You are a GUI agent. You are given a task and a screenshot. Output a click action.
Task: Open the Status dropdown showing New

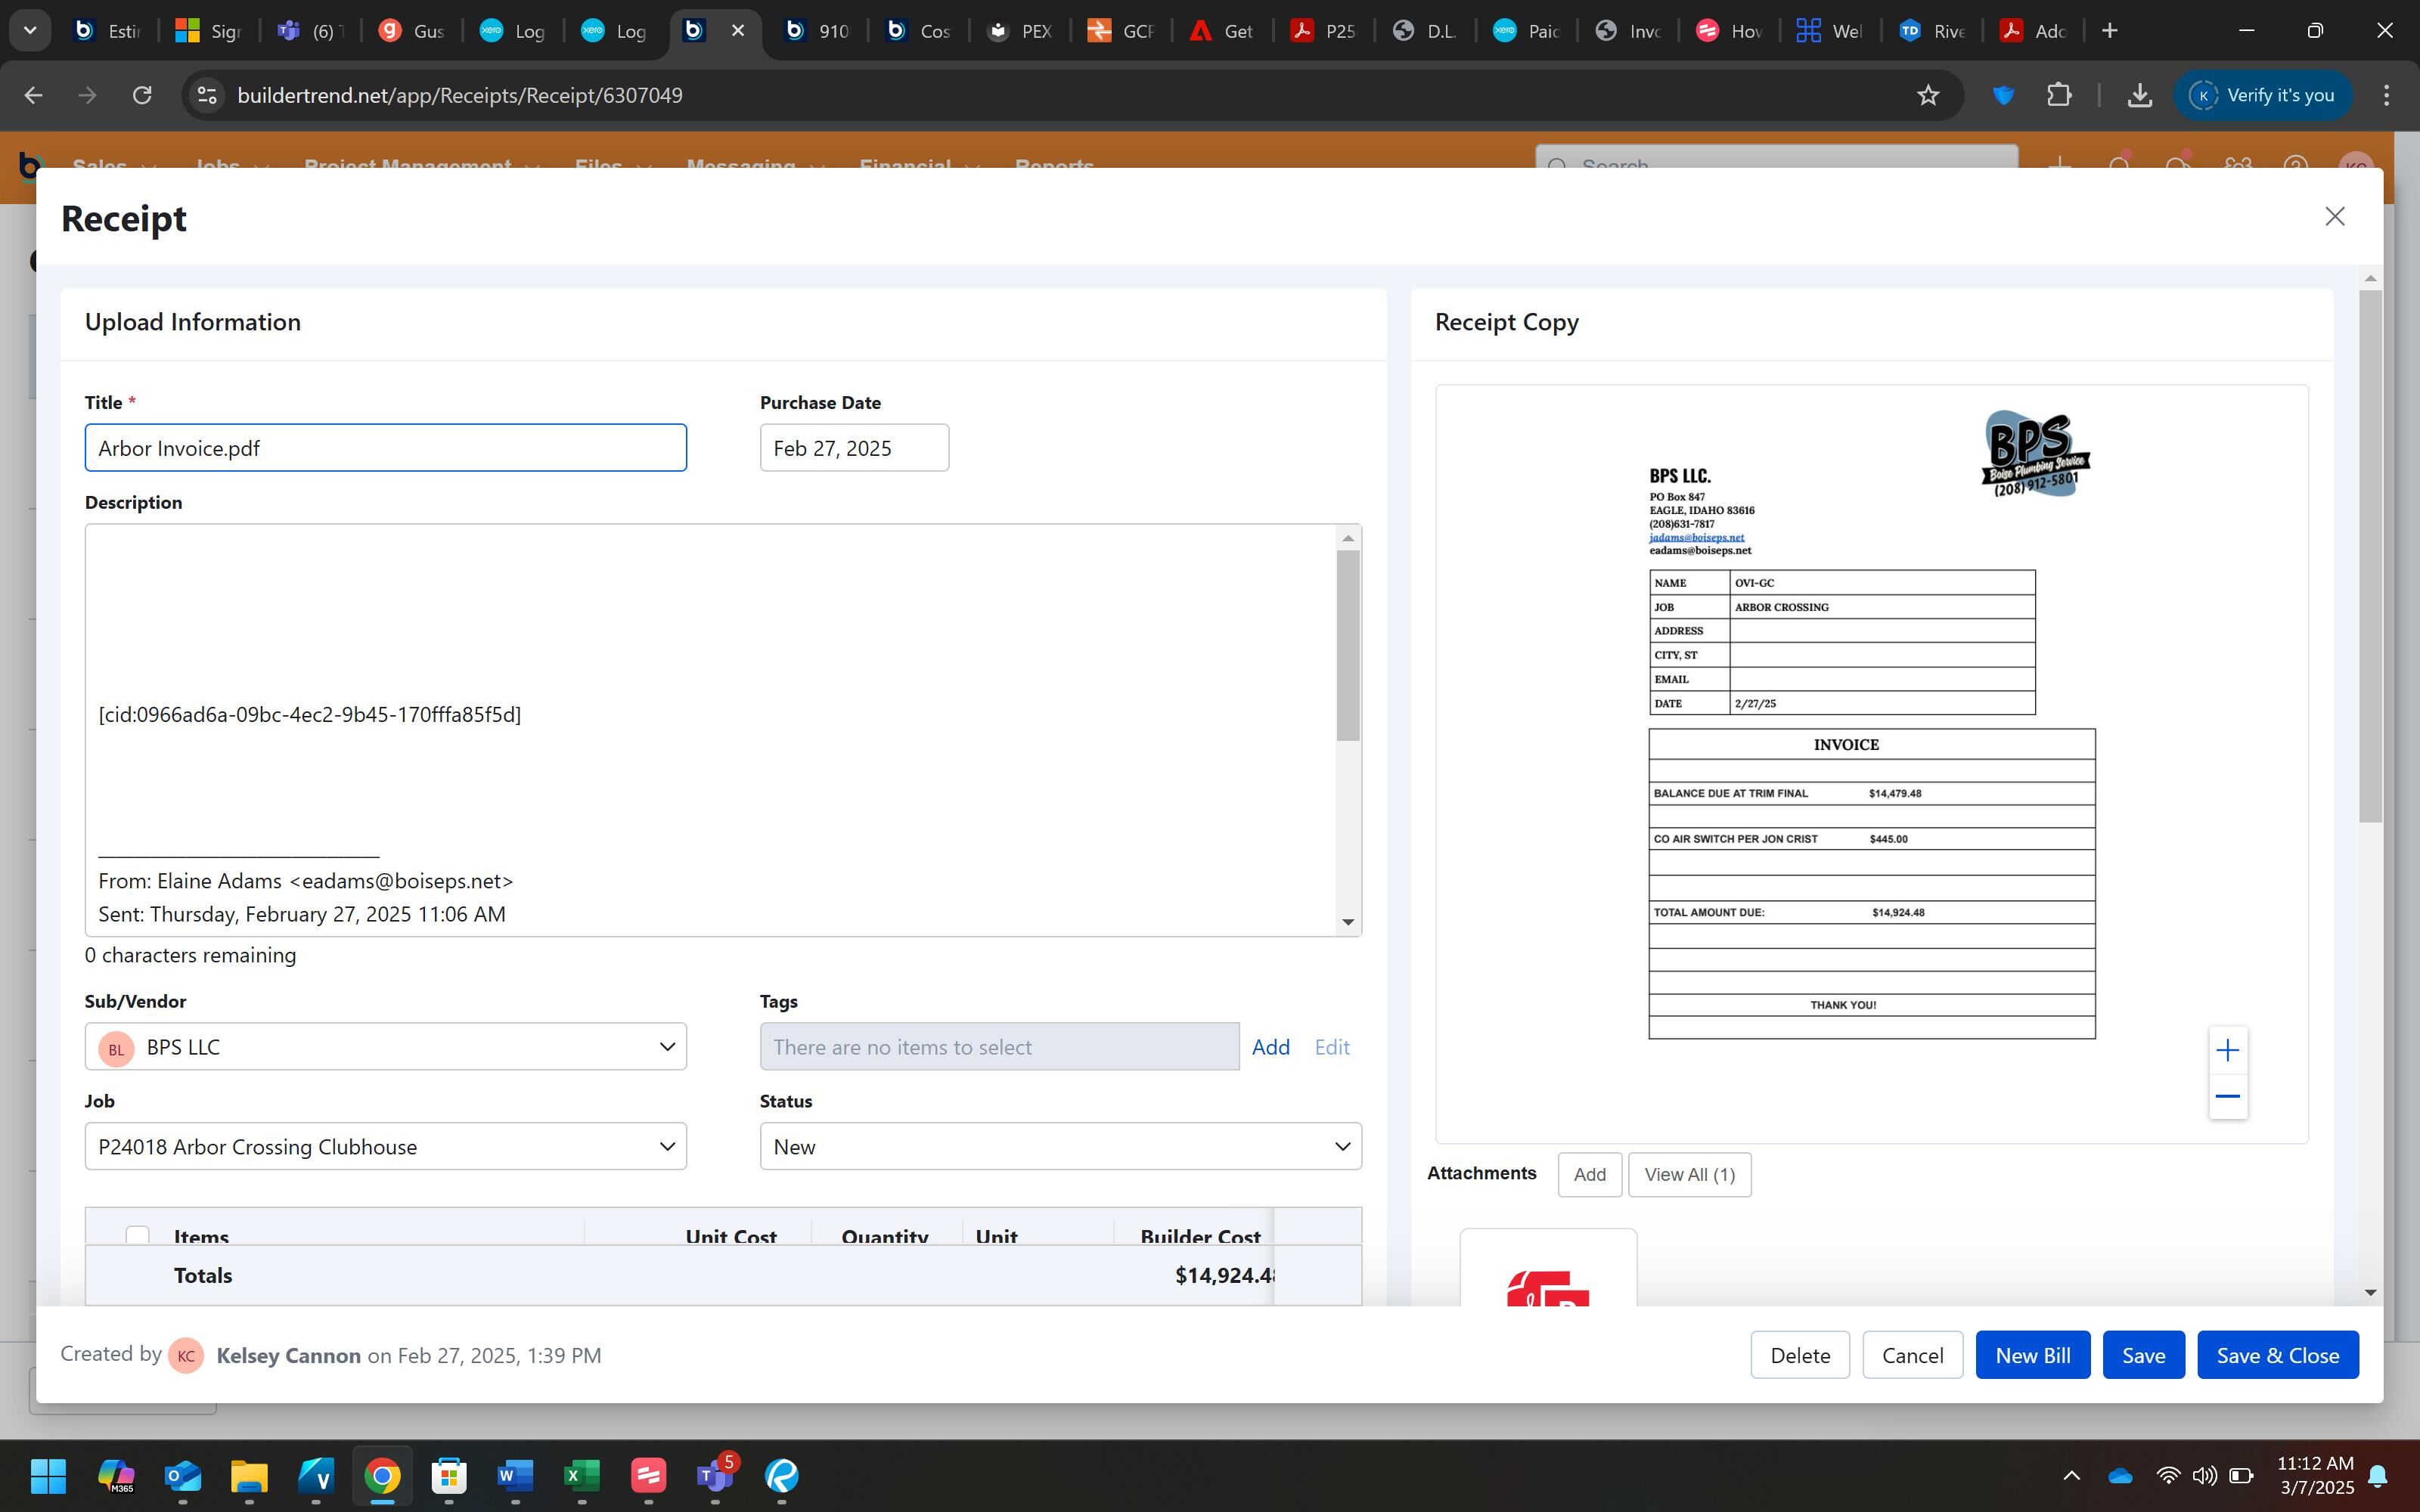coord(1341,1146)
